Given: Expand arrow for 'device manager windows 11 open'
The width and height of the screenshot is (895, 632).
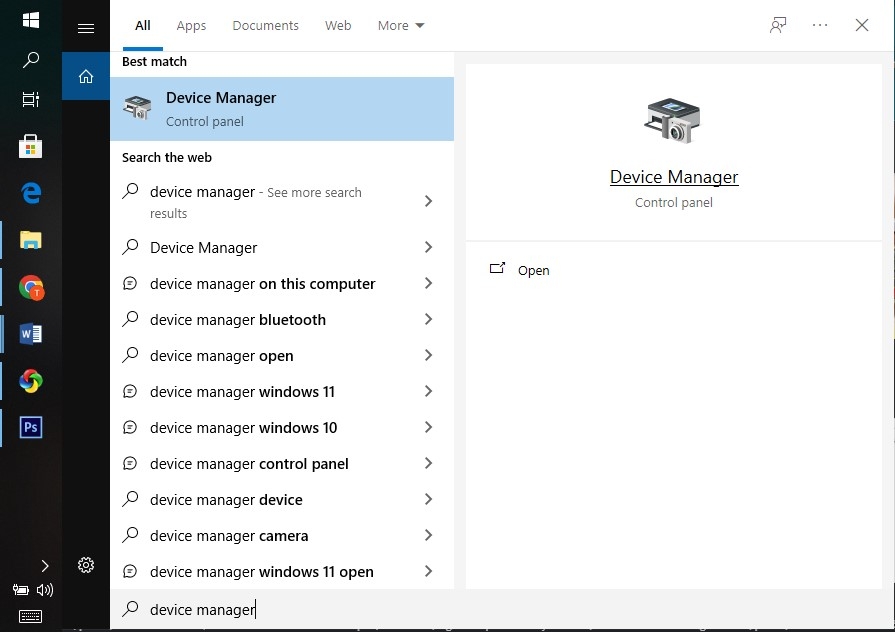Looking at the screenshot, I should tap(429, 571).
